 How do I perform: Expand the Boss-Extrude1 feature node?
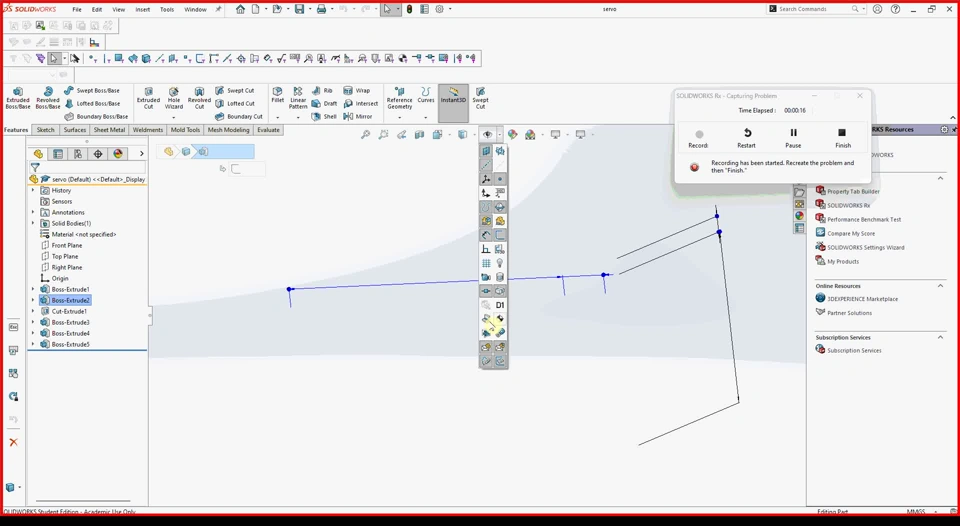[33, 289]
